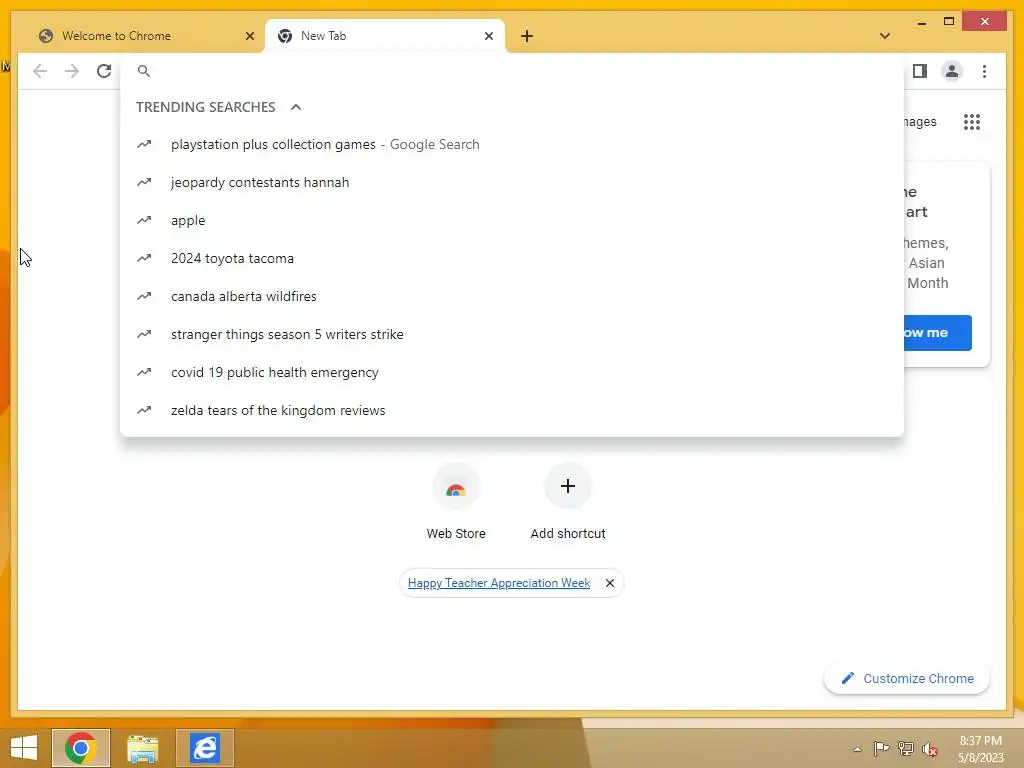Select zelda tears of the kingdom reviews
This screenshot has height=768, width=1024.
512,410
